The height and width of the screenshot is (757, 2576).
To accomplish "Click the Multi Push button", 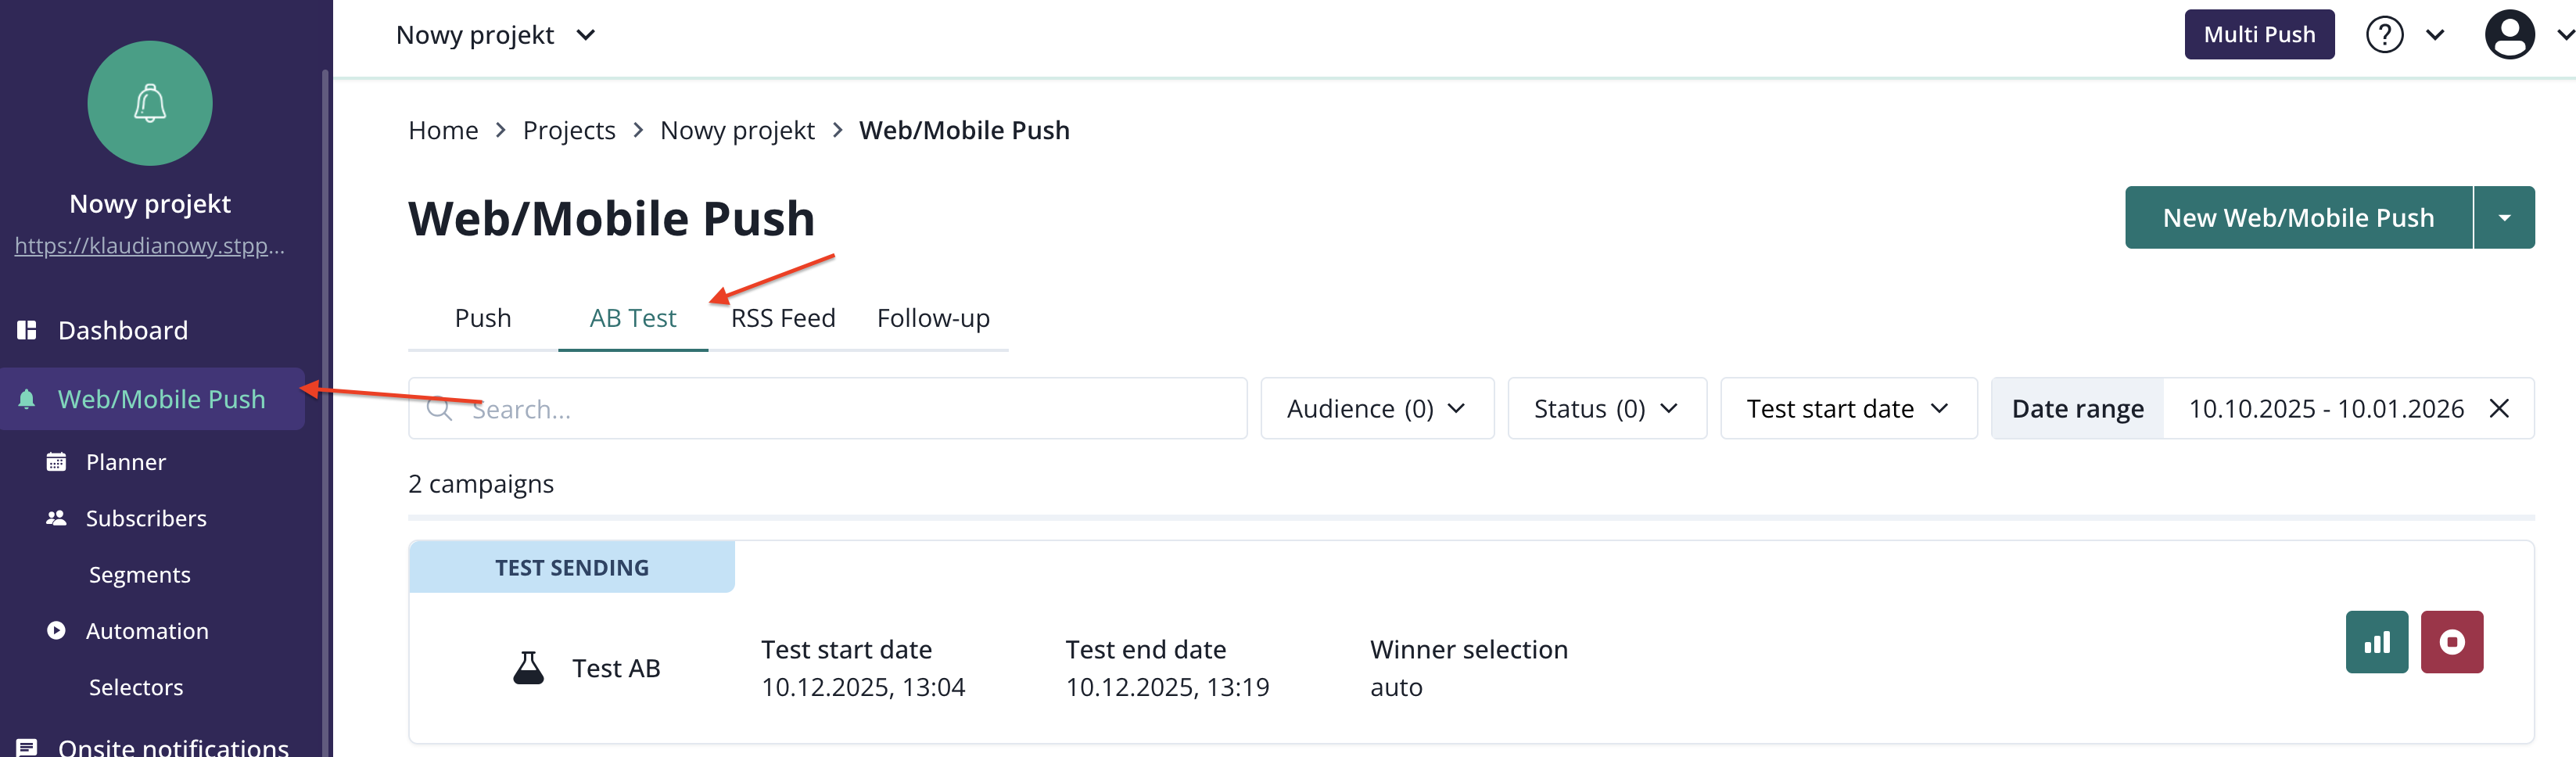I will [2258, 35].
